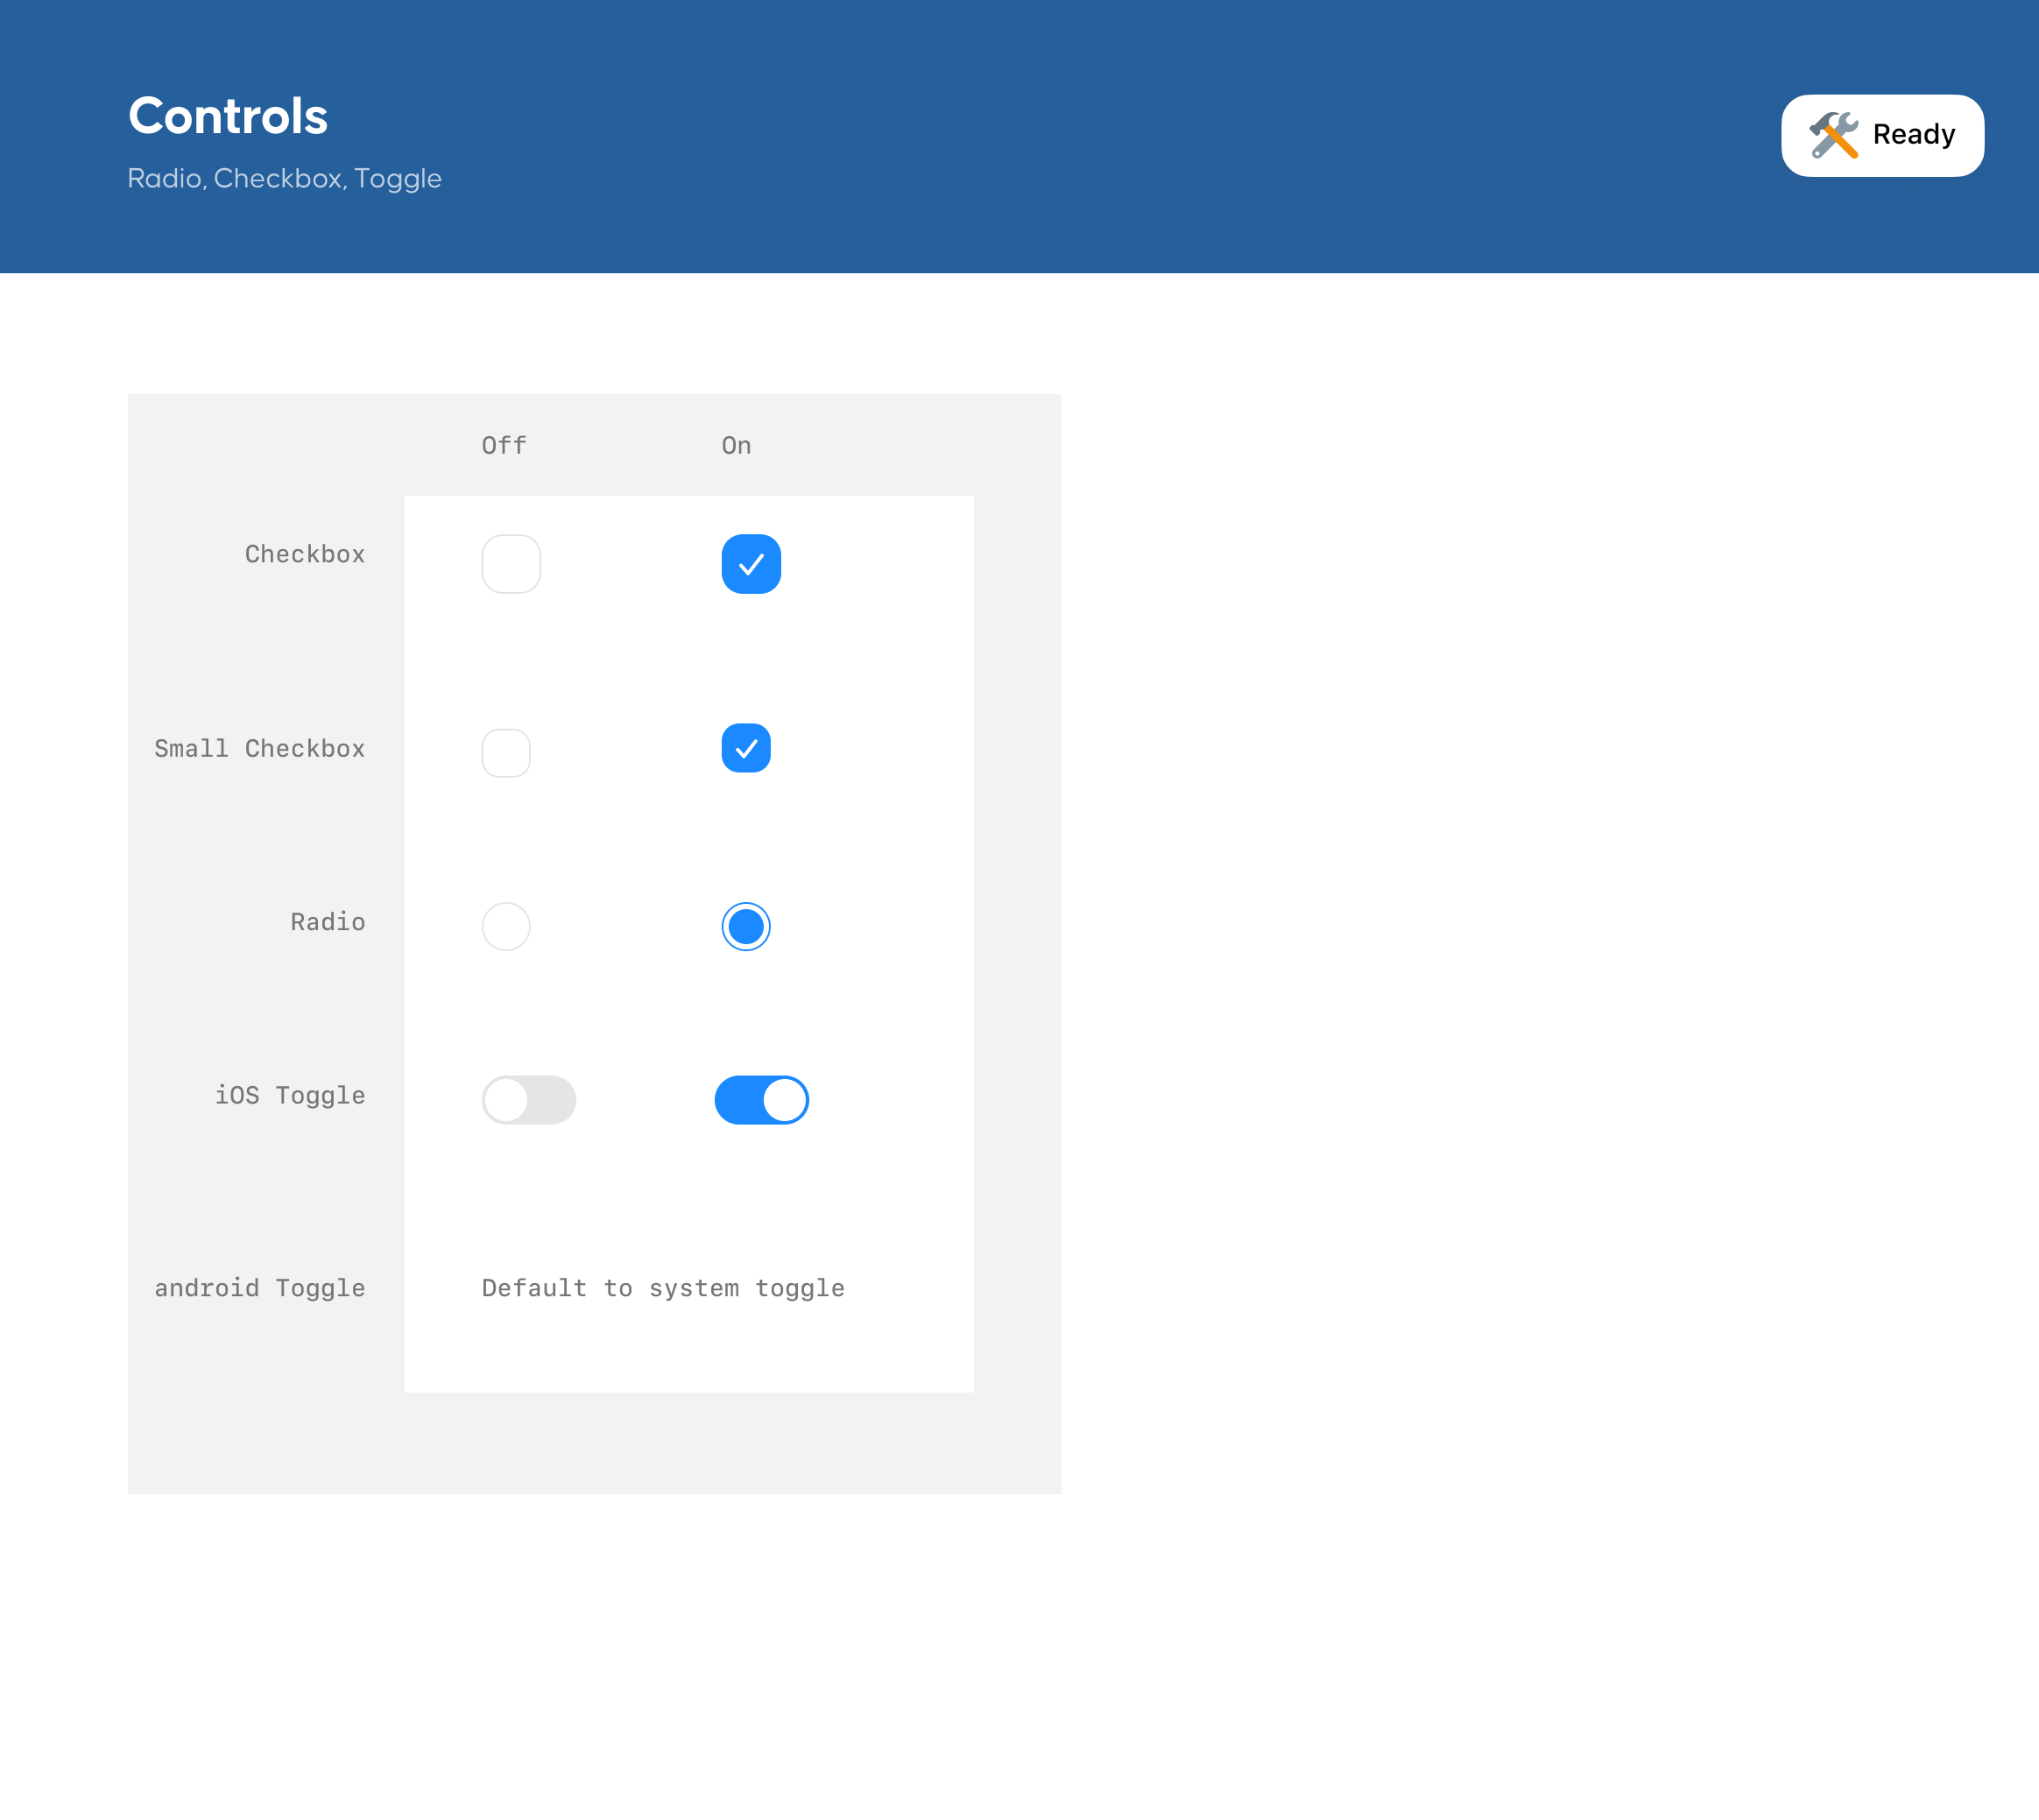Select the Checkbox row label
The height and width of the screenshot is (1820, 2039).
(305, 554)
